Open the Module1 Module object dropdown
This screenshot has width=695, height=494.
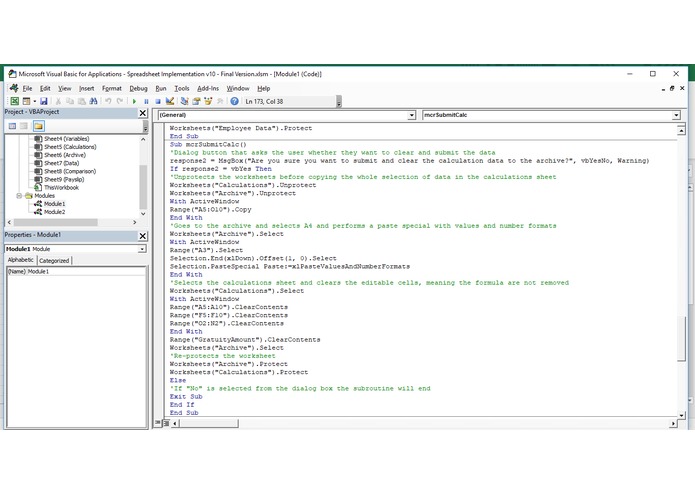tap(142, 249)
